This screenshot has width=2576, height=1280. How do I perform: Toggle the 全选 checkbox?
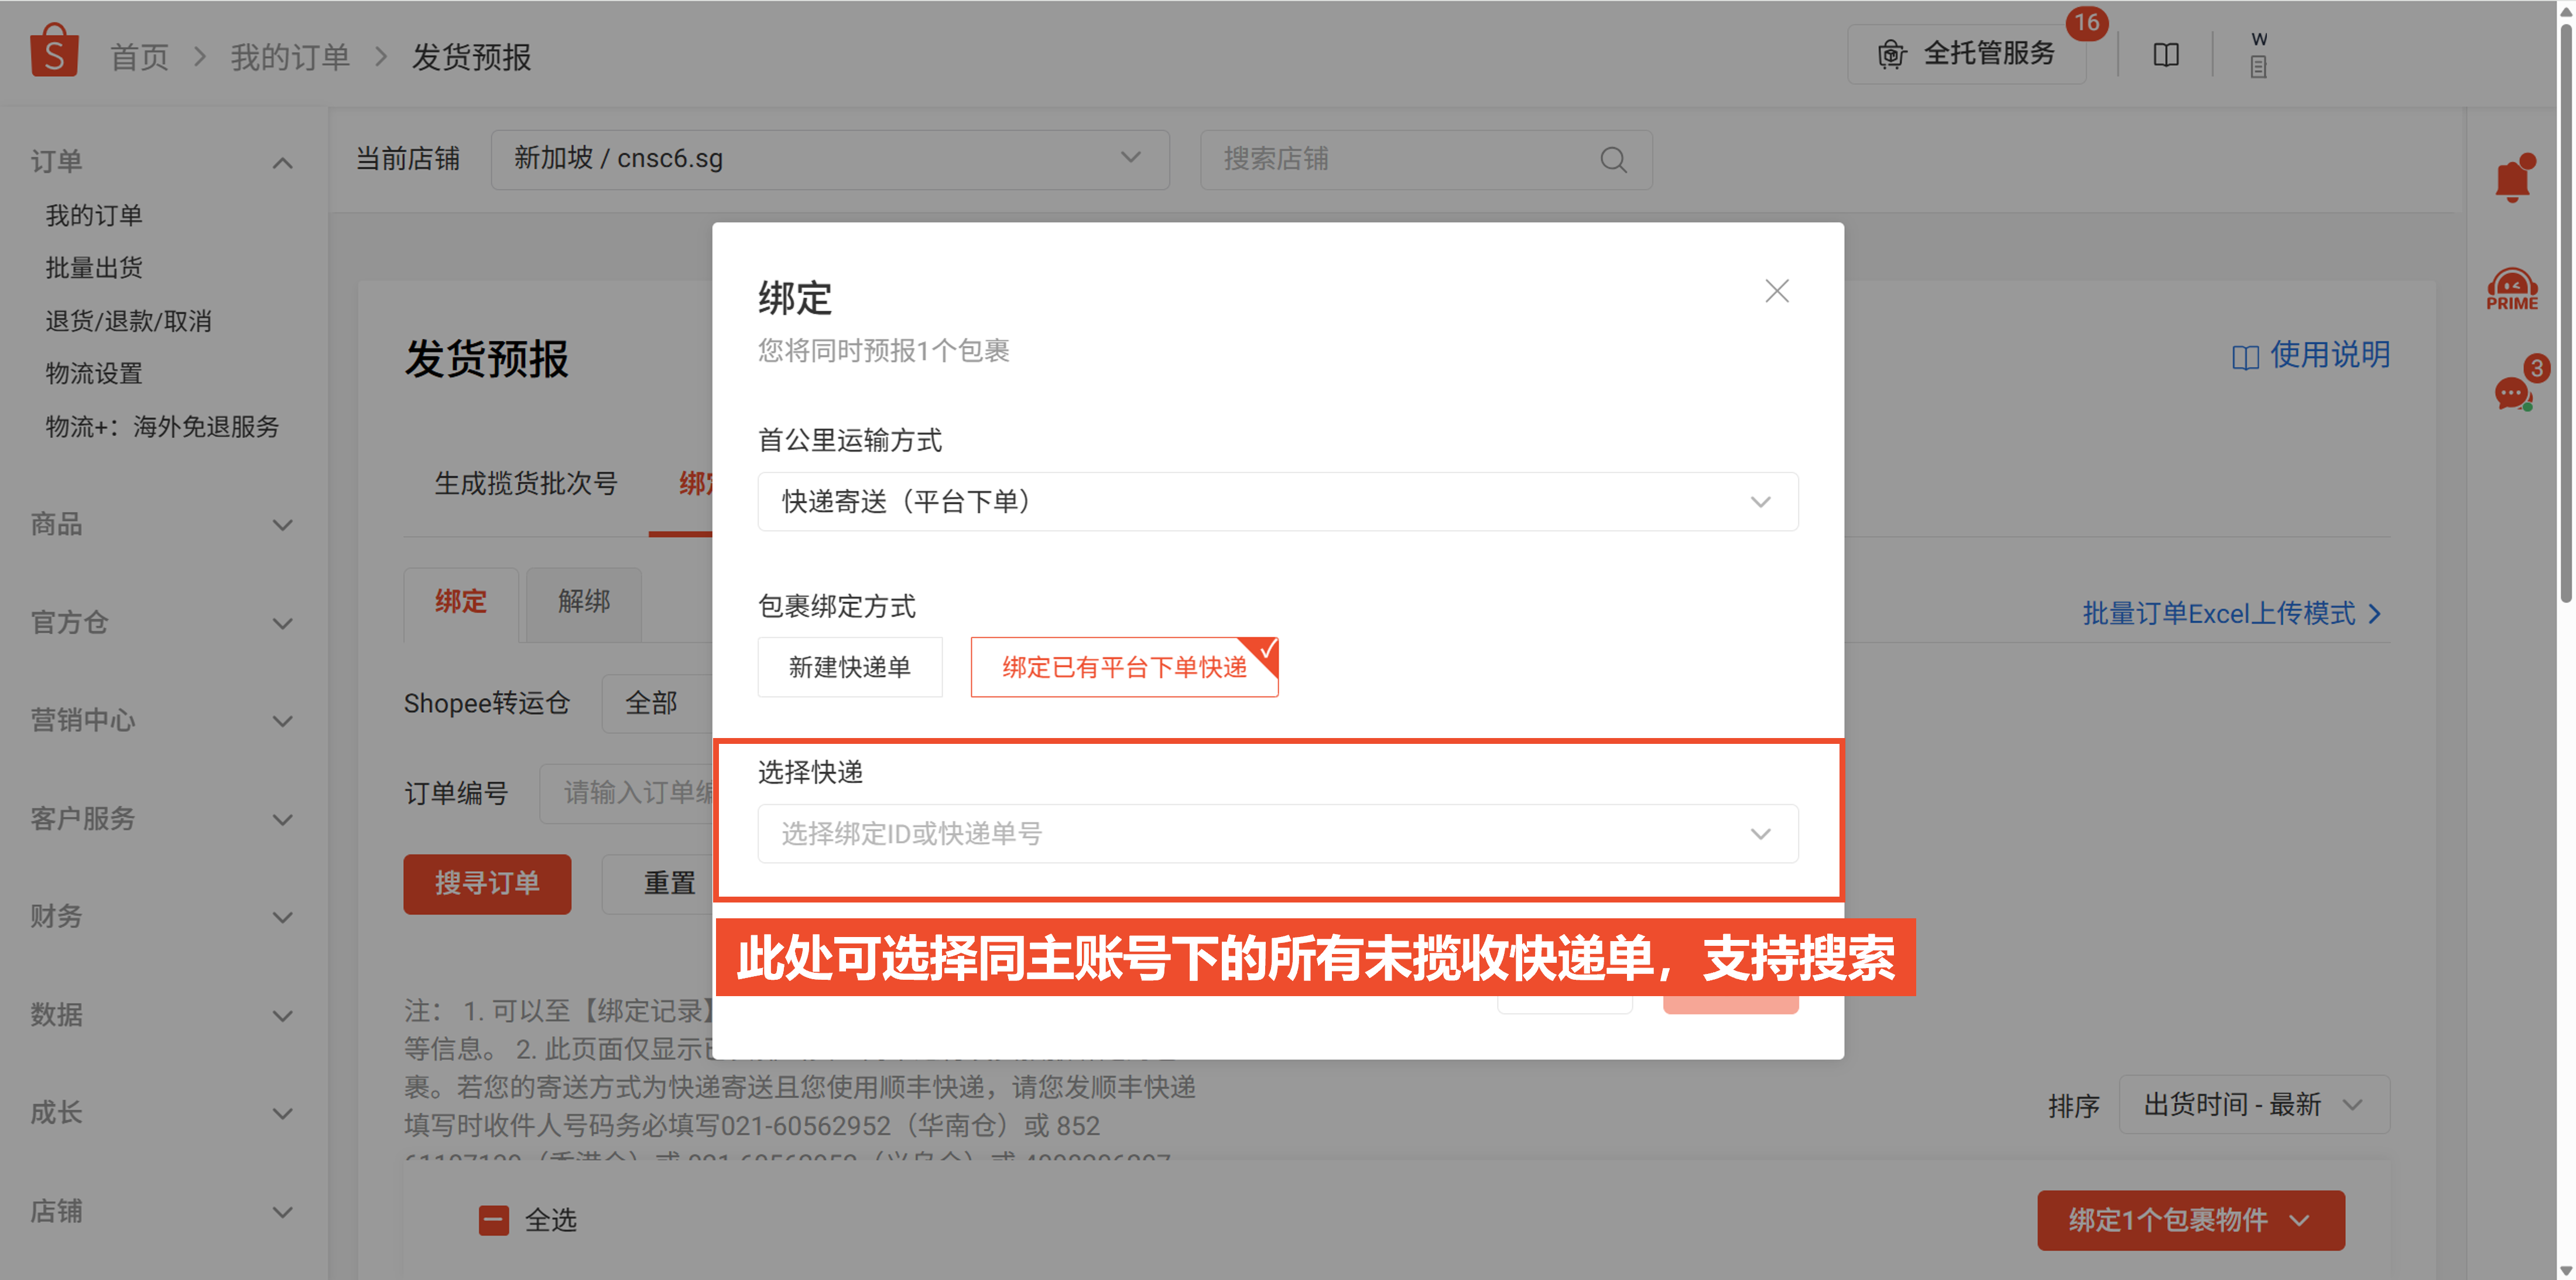point(493,1220)
